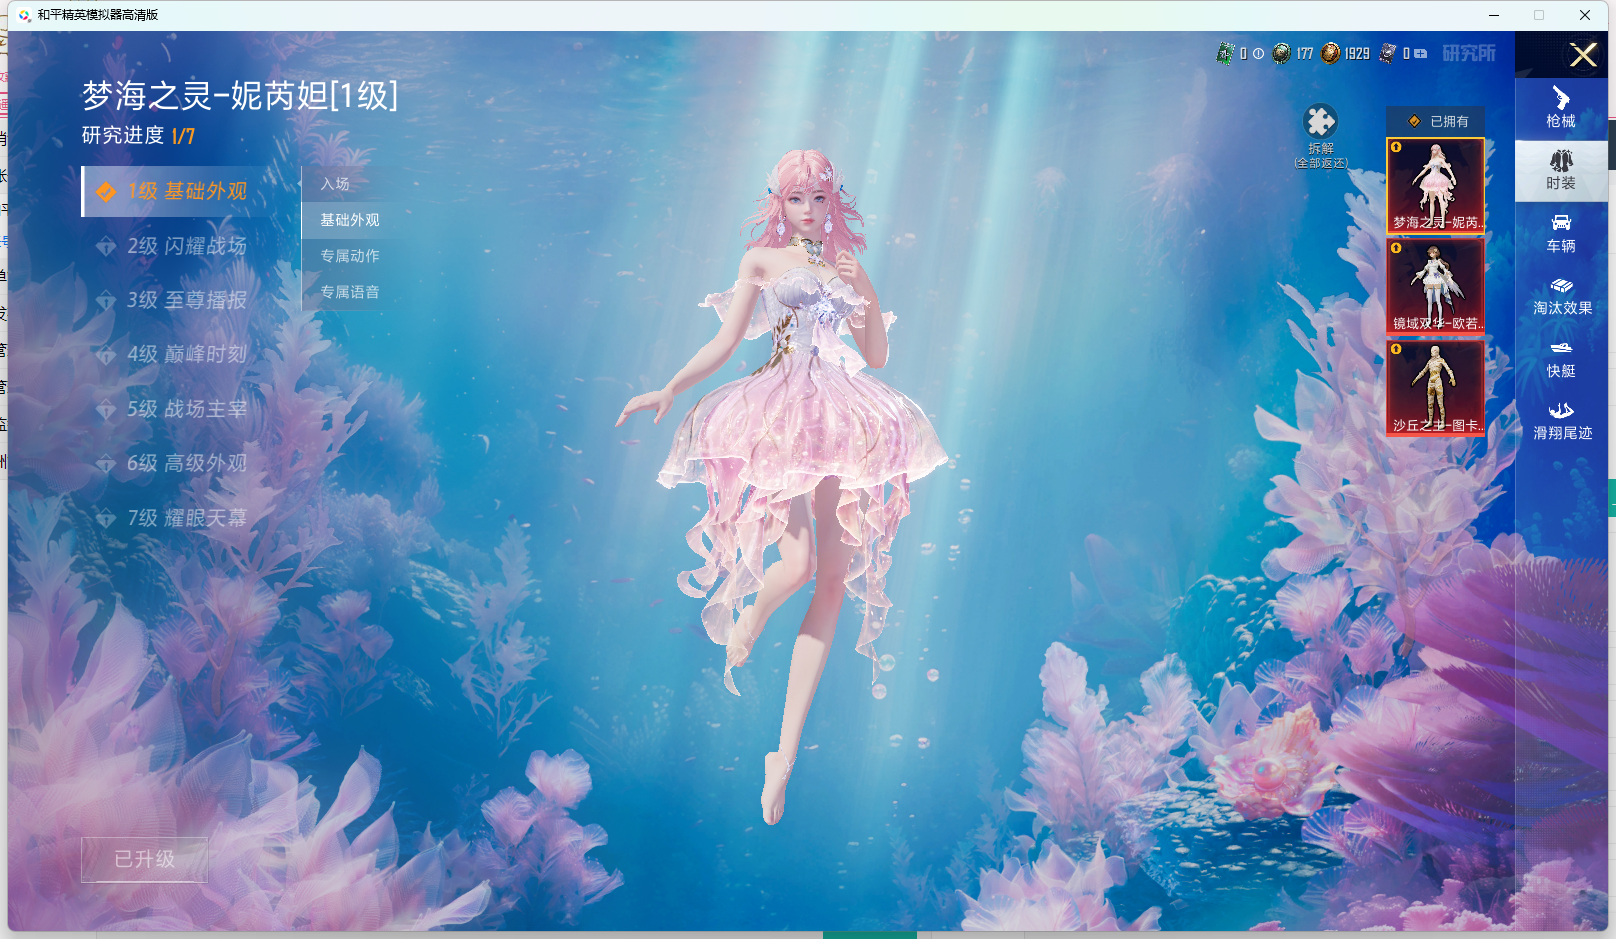
Task: Open the 枪械 firearms category
Action: 1560,108
